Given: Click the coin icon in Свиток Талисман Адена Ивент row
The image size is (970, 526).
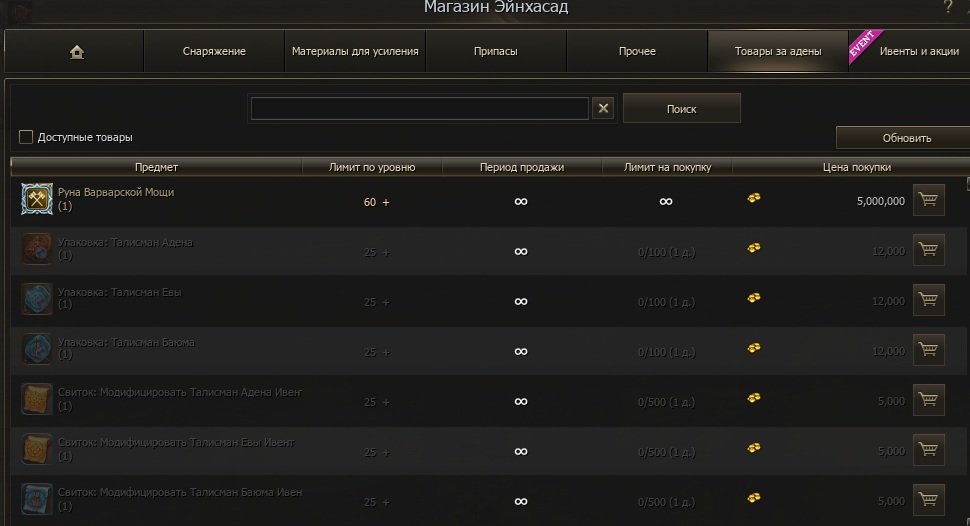Looking at the screenshot, I should 753,399.
